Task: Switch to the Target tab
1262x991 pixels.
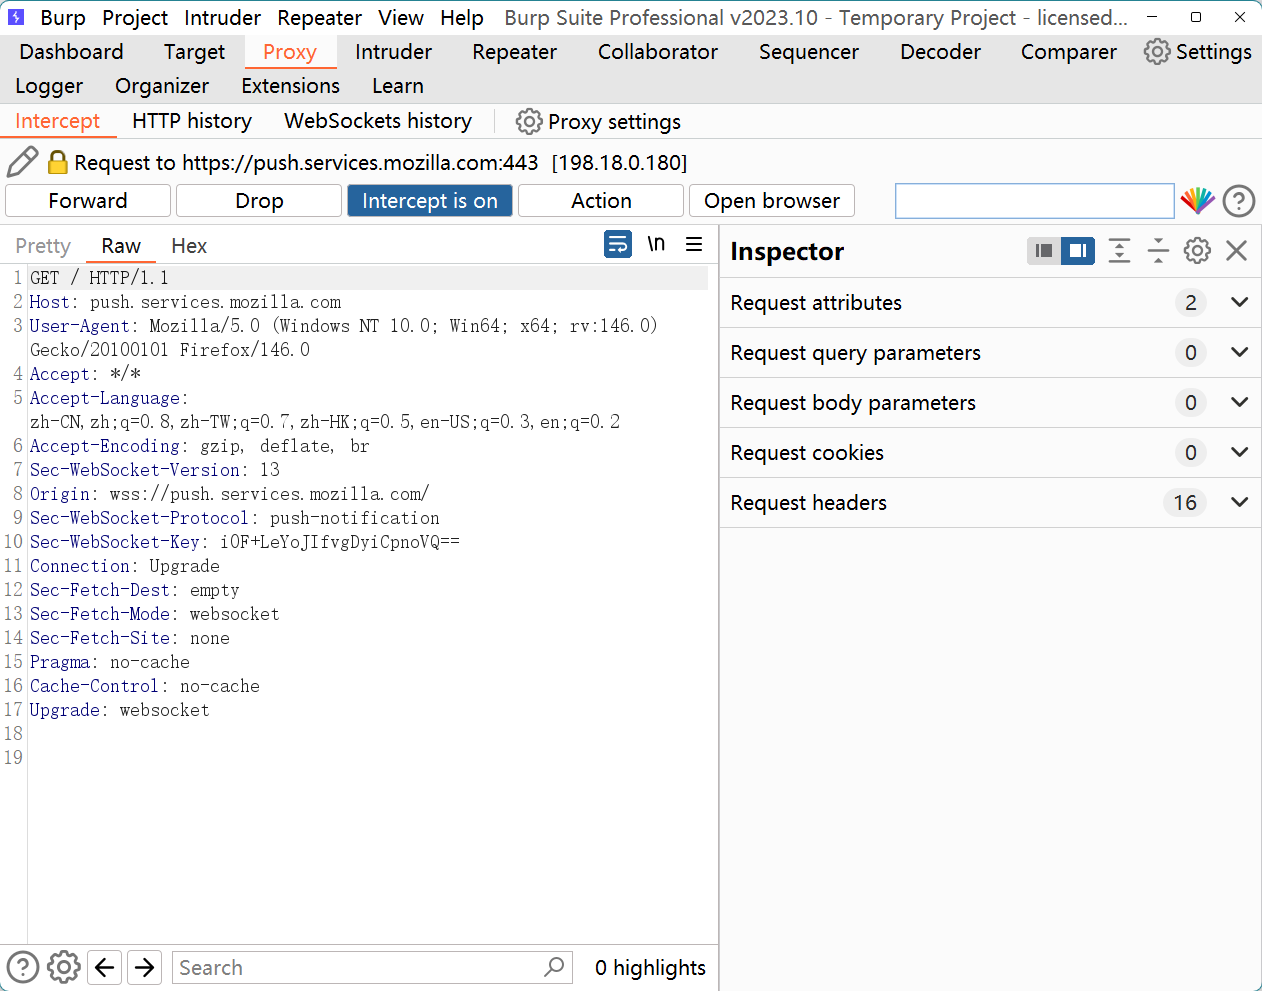Action: [194, 52]
